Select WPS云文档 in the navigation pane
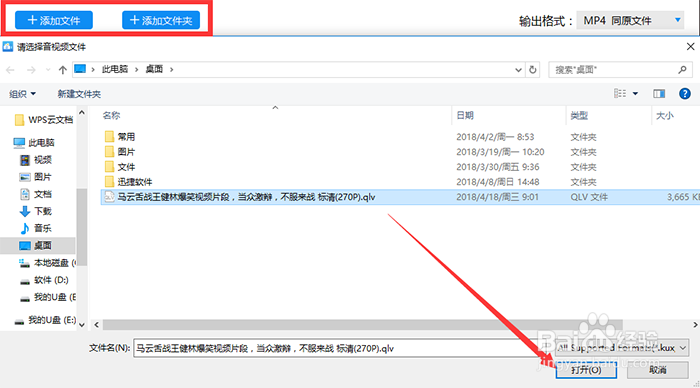 (x=44, y=120)
